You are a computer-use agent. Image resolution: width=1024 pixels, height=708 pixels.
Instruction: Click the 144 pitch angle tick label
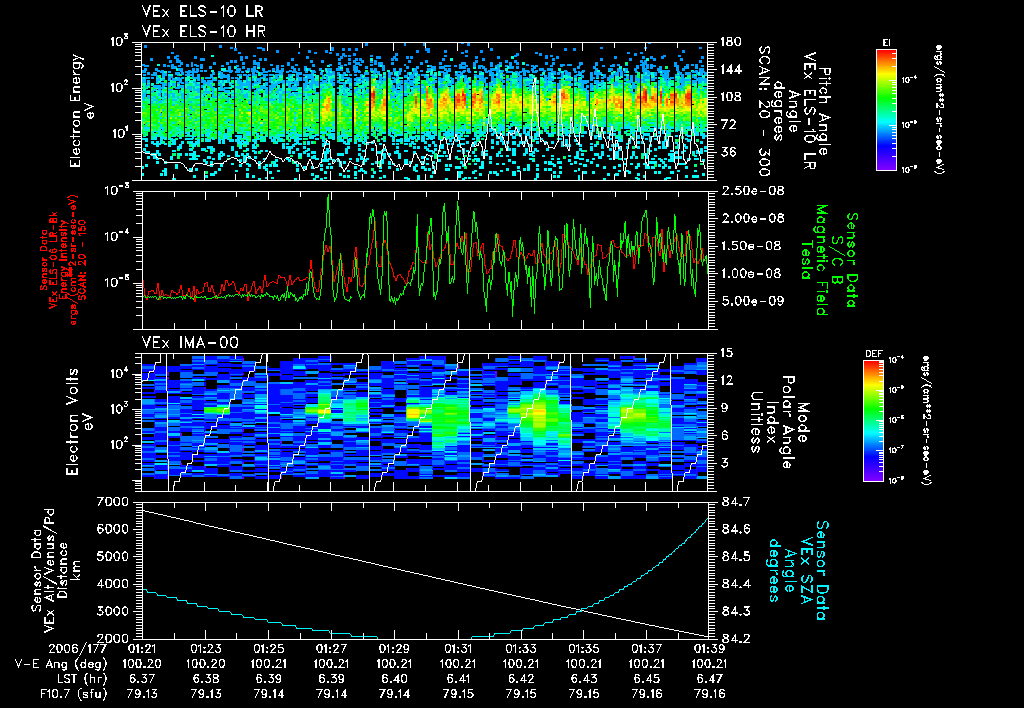click(730, 69)
